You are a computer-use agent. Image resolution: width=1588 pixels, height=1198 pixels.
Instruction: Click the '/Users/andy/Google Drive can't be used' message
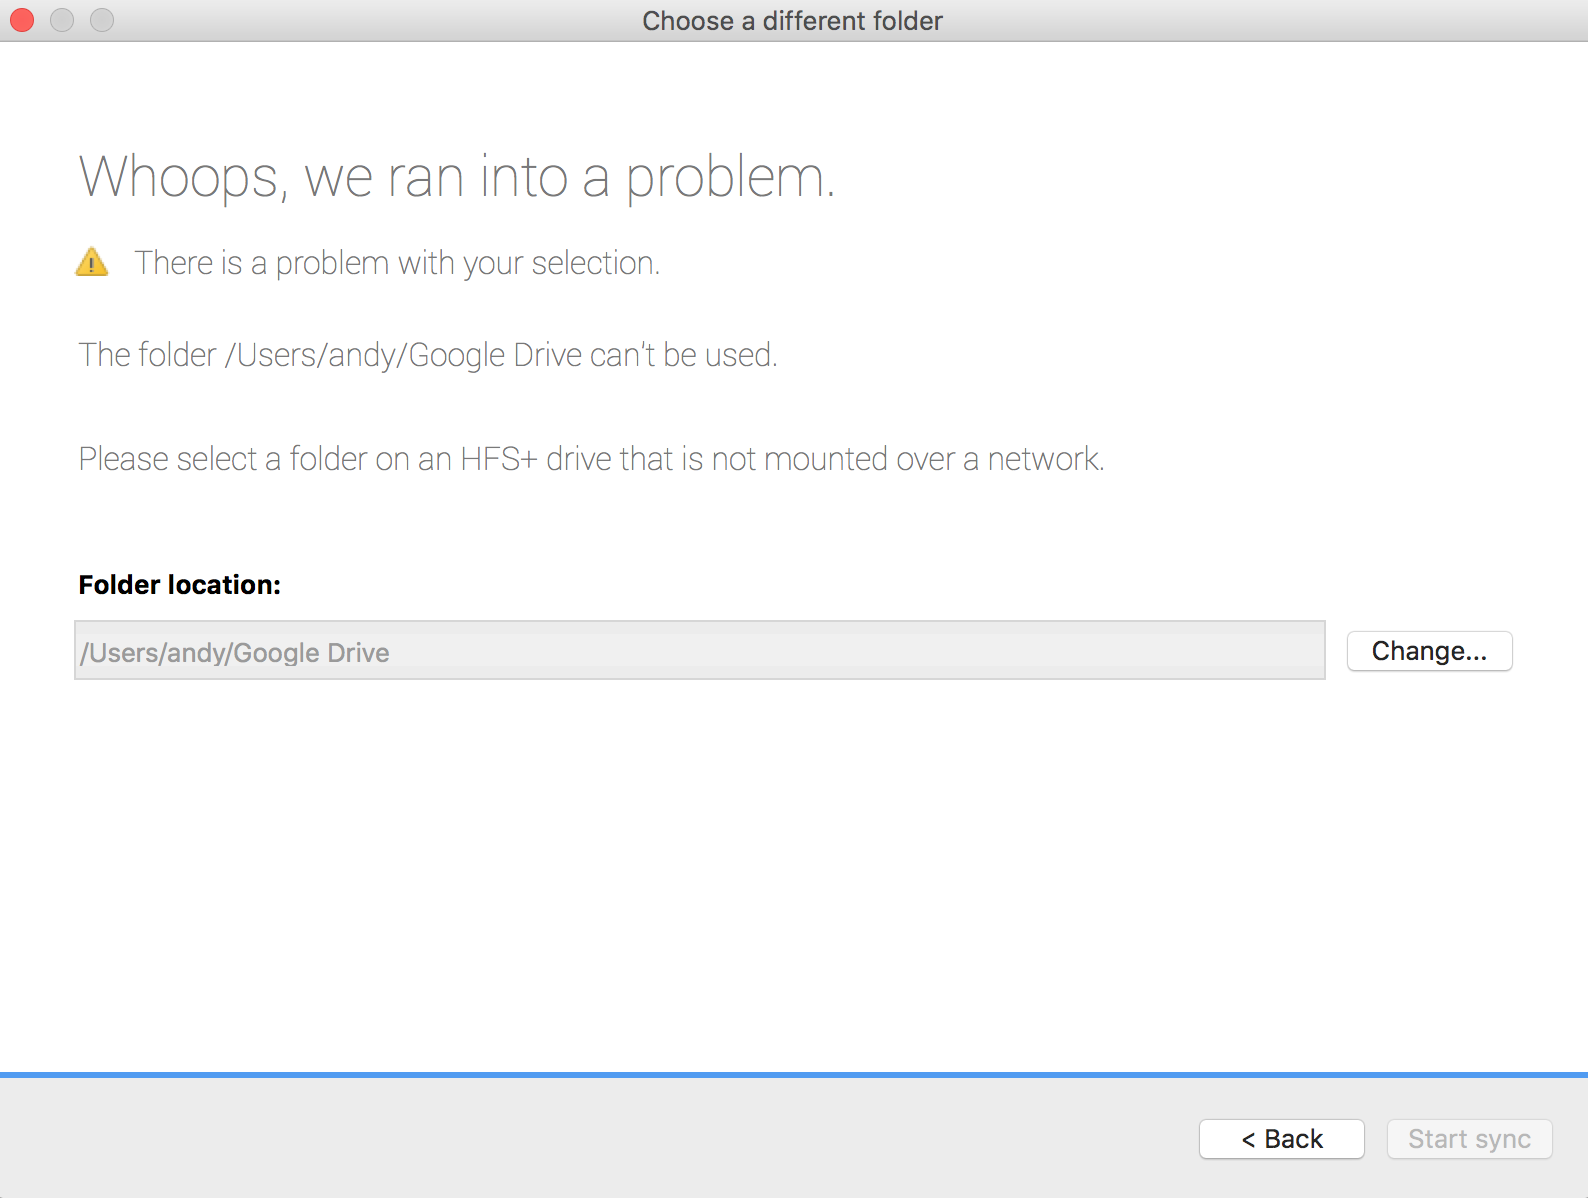428,355
